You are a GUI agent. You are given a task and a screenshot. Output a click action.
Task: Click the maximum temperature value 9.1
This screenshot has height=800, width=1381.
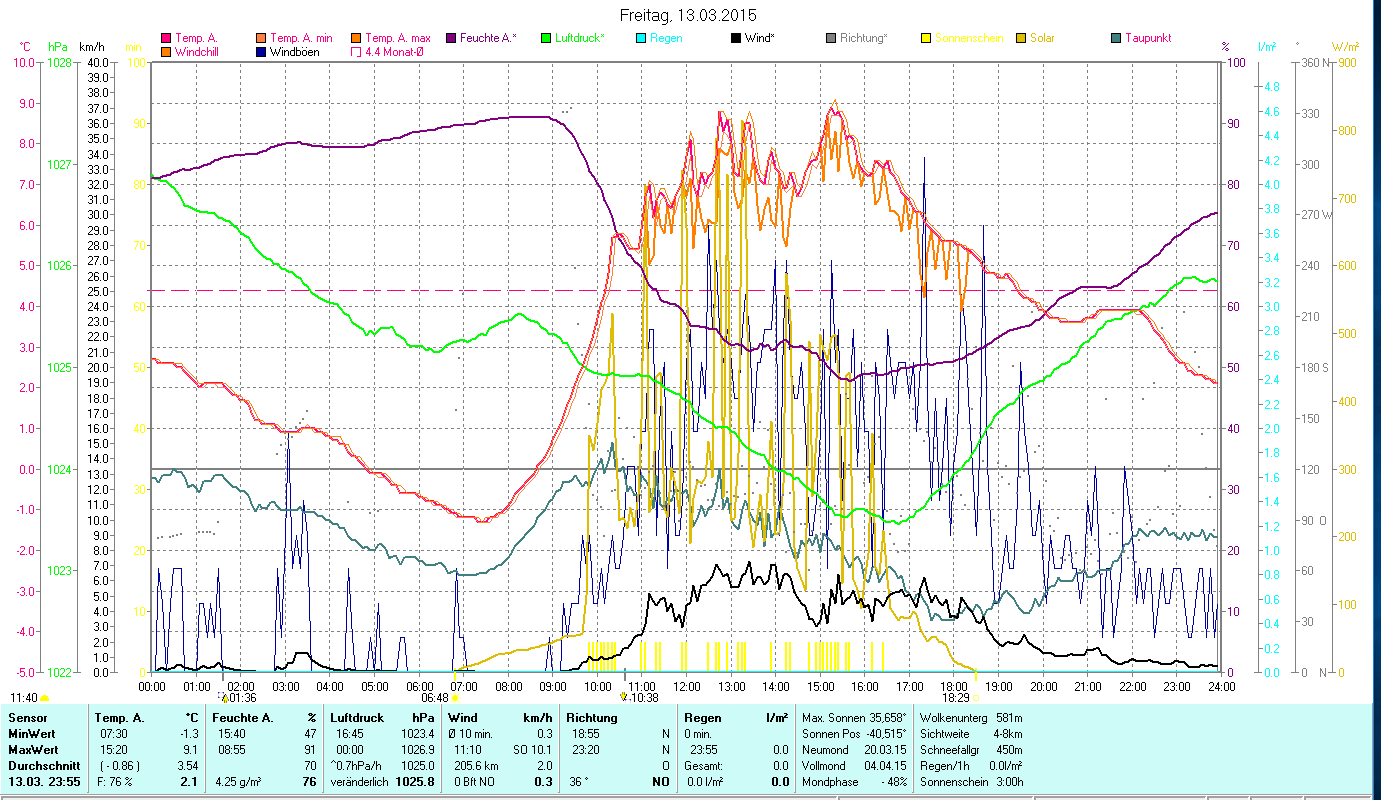pos(191,749)
